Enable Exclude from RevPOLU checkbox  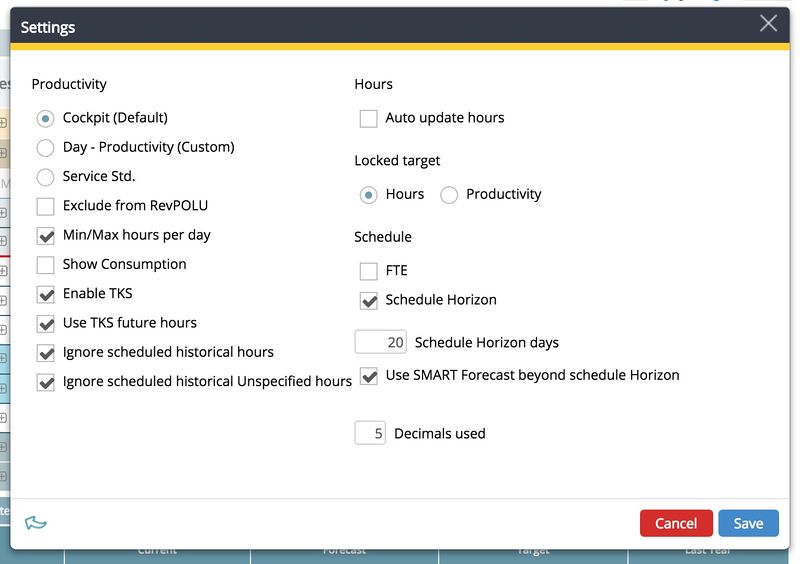point(46,206)
